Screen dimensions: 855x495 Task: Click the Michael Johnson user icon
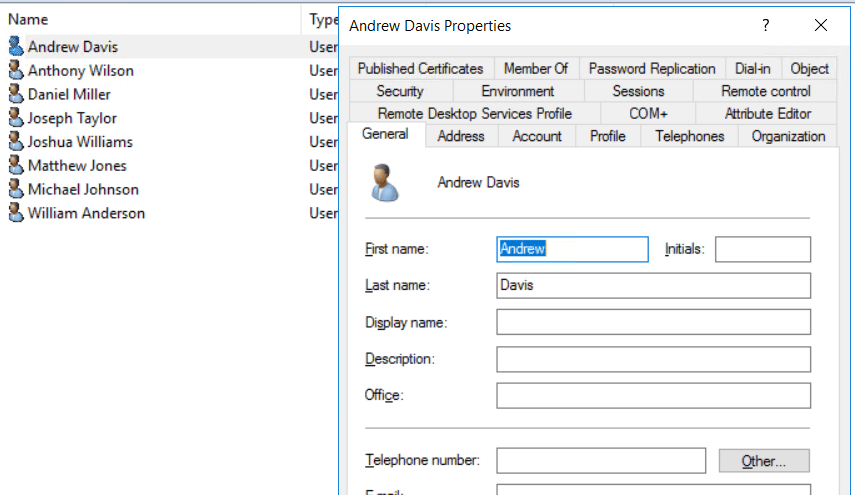pos(15,189)
